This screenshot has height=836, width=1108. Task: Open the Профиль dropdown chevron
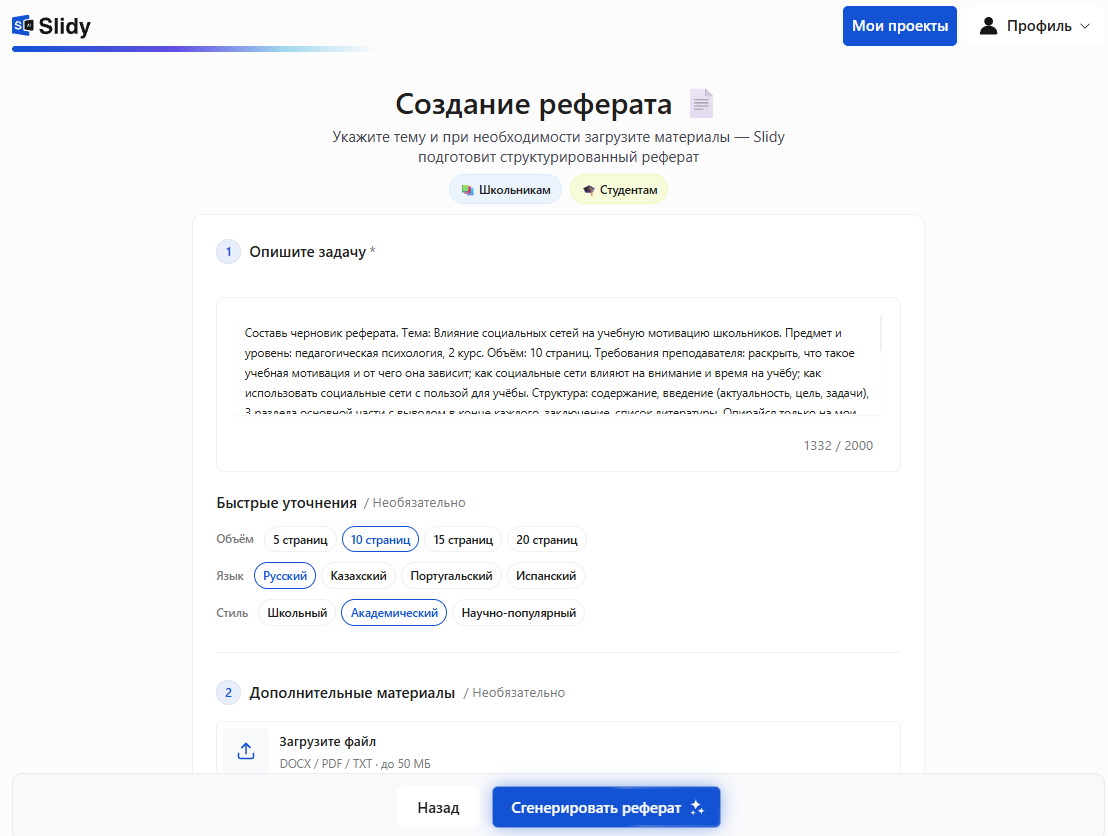click(x=1085, y=26)
